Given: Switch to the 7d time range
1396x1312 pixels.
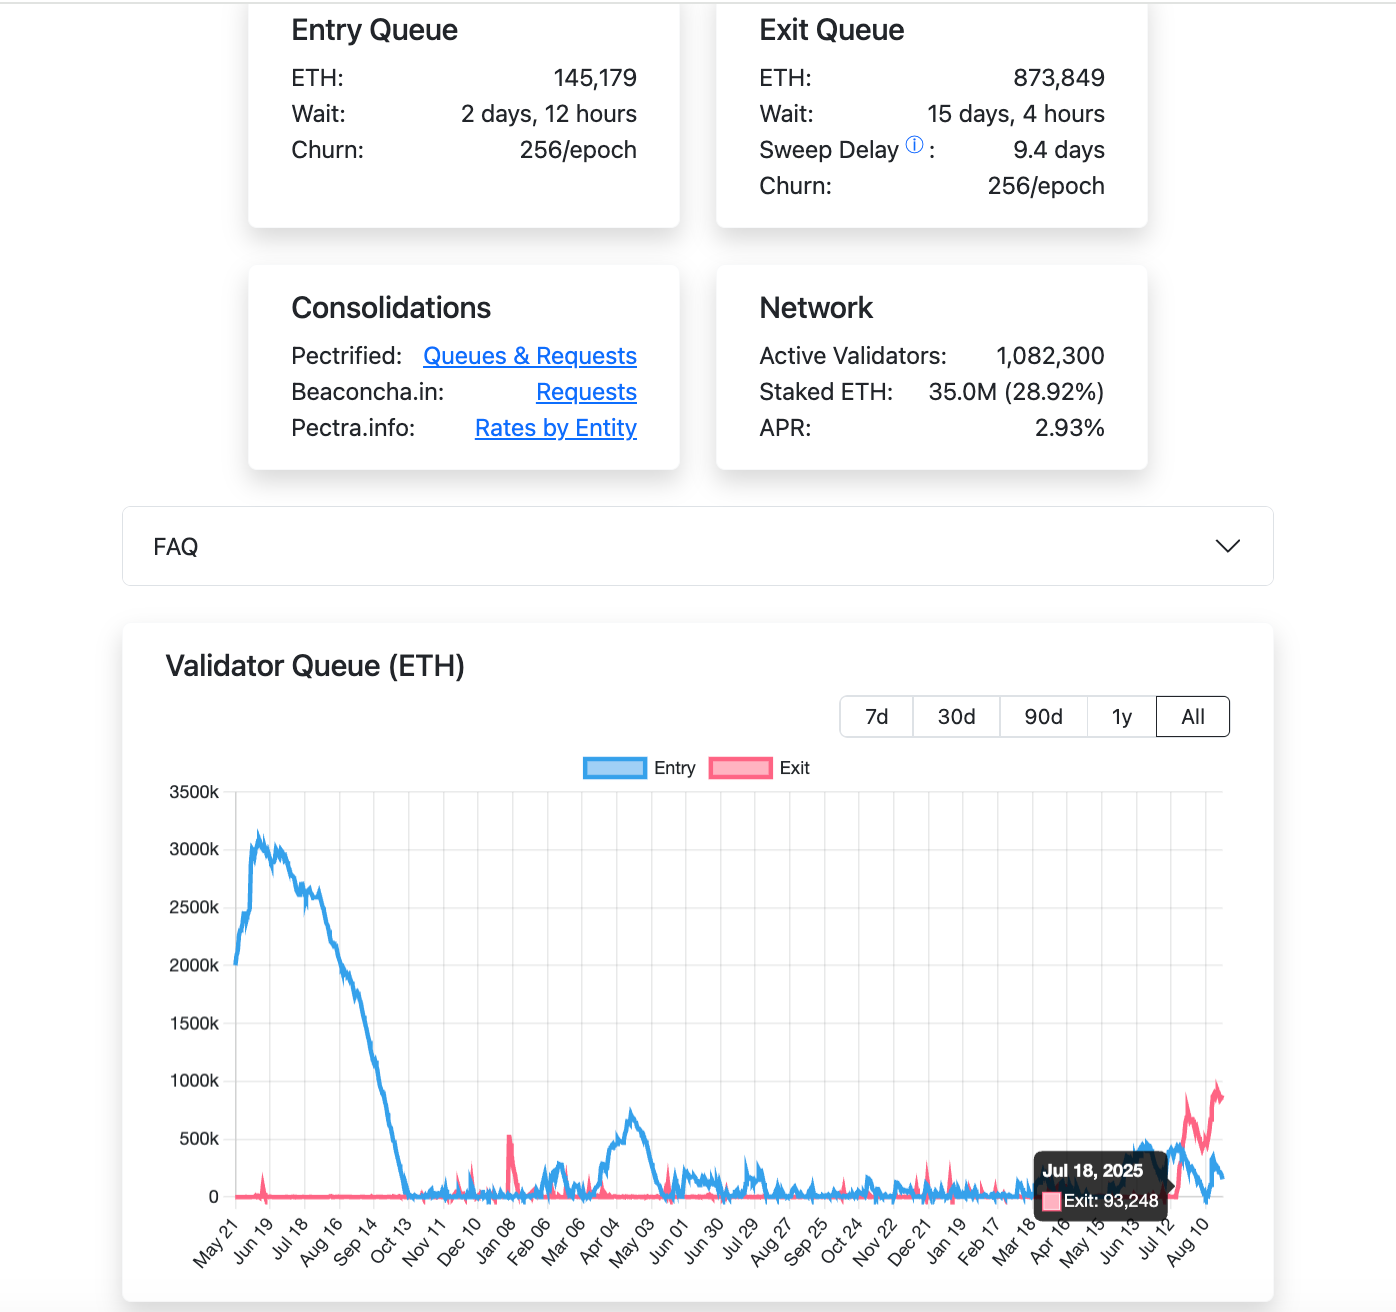Looking at the screenshot, I should [x=876, y=716].
